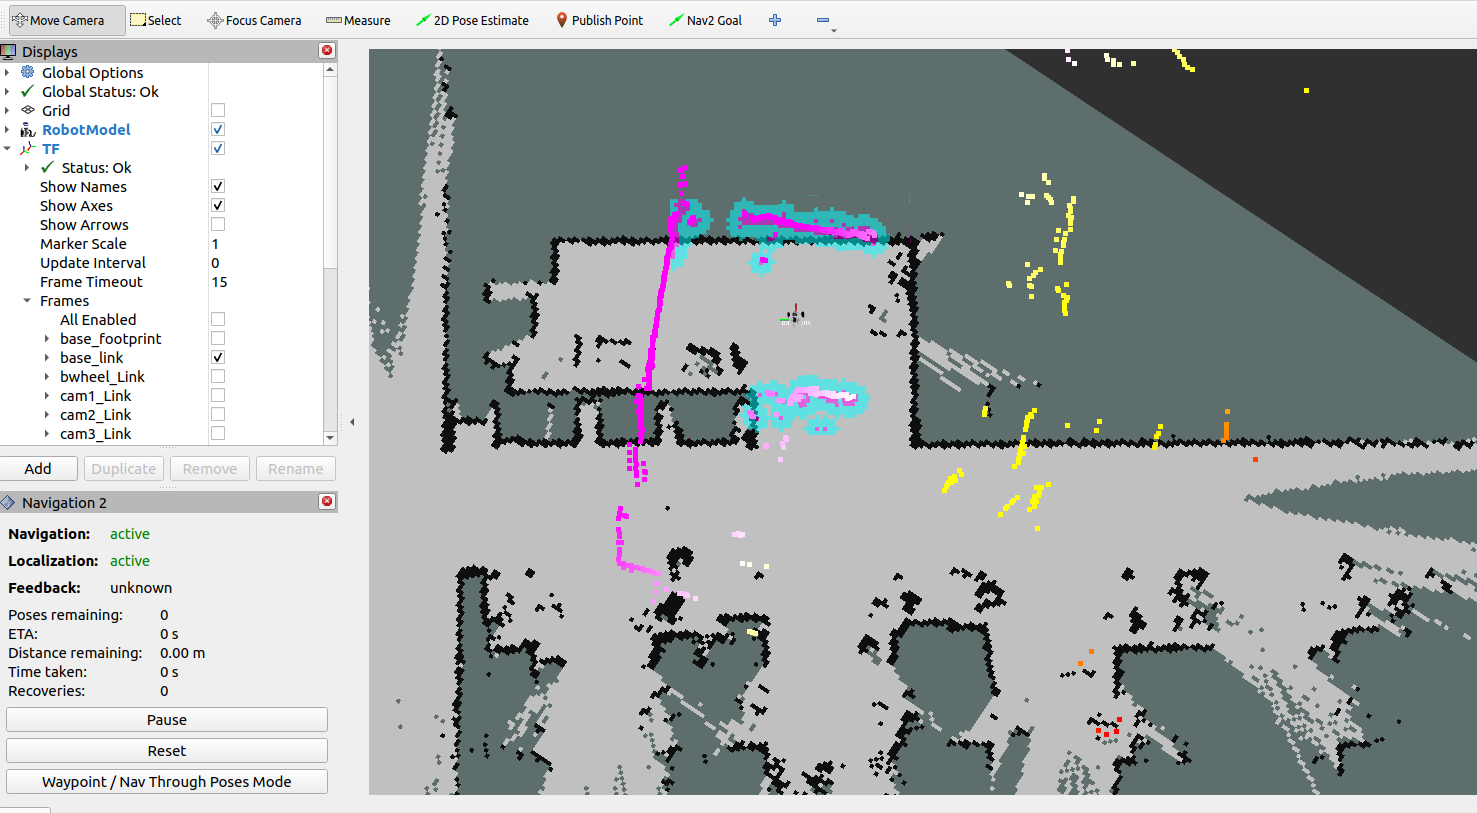Collapse the left panel with arrow handle
Image resolution: width=1477 pixels, height=813 pixels.
point(352,422)
